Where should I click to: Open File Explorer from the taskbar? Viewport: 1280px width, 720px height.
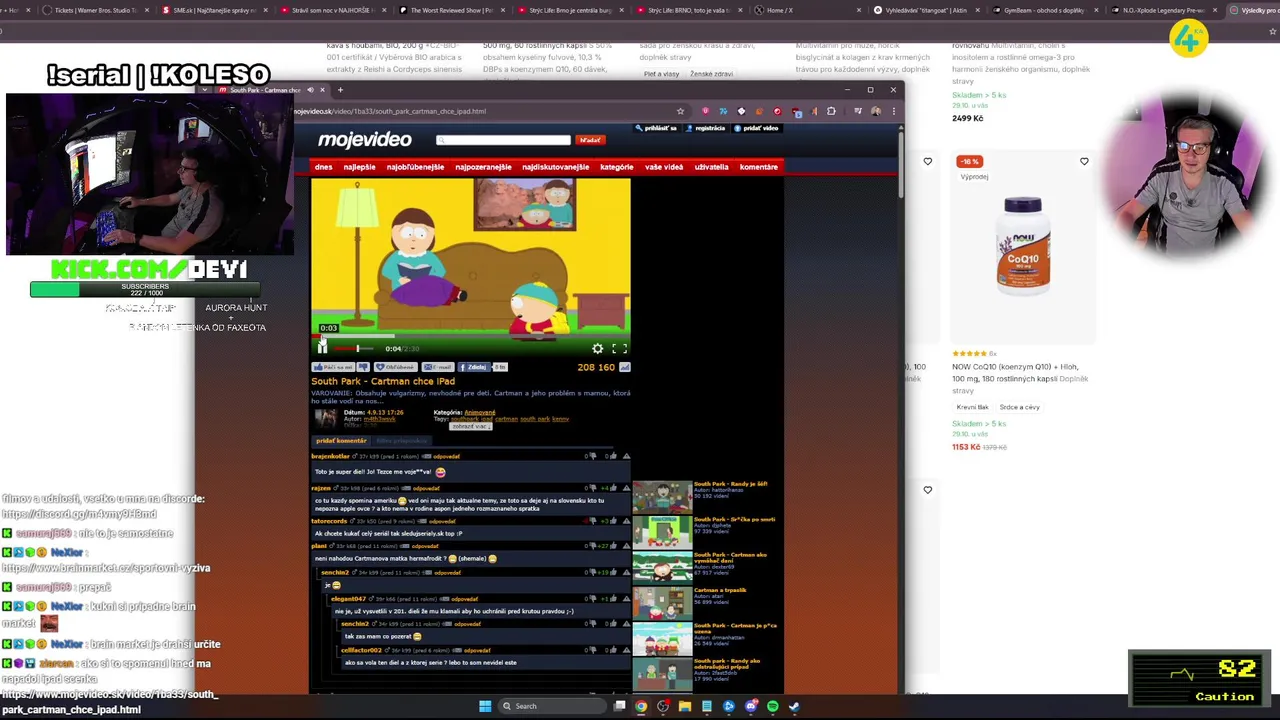685,706
